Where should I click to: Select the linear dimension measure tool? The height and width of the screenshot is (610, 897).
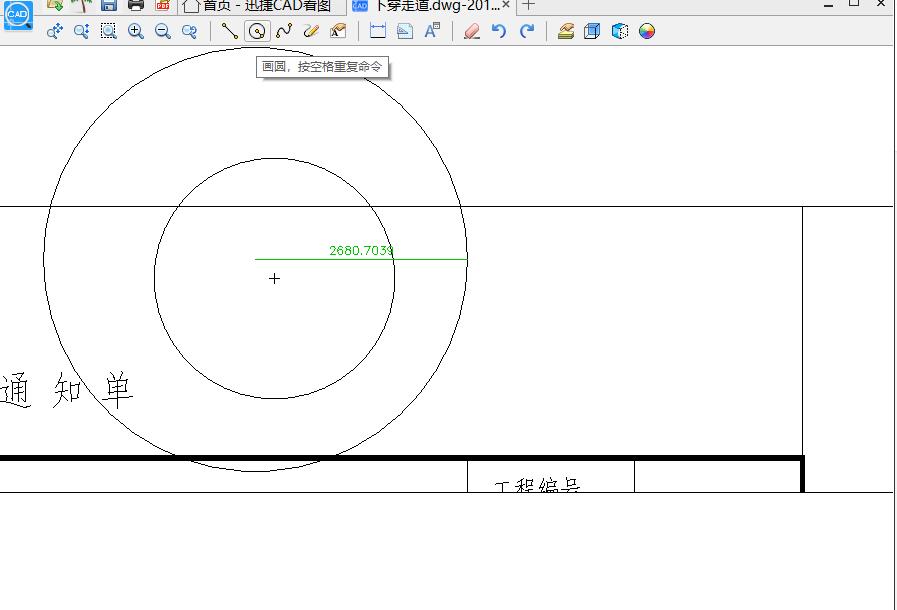tap(378, 31)
